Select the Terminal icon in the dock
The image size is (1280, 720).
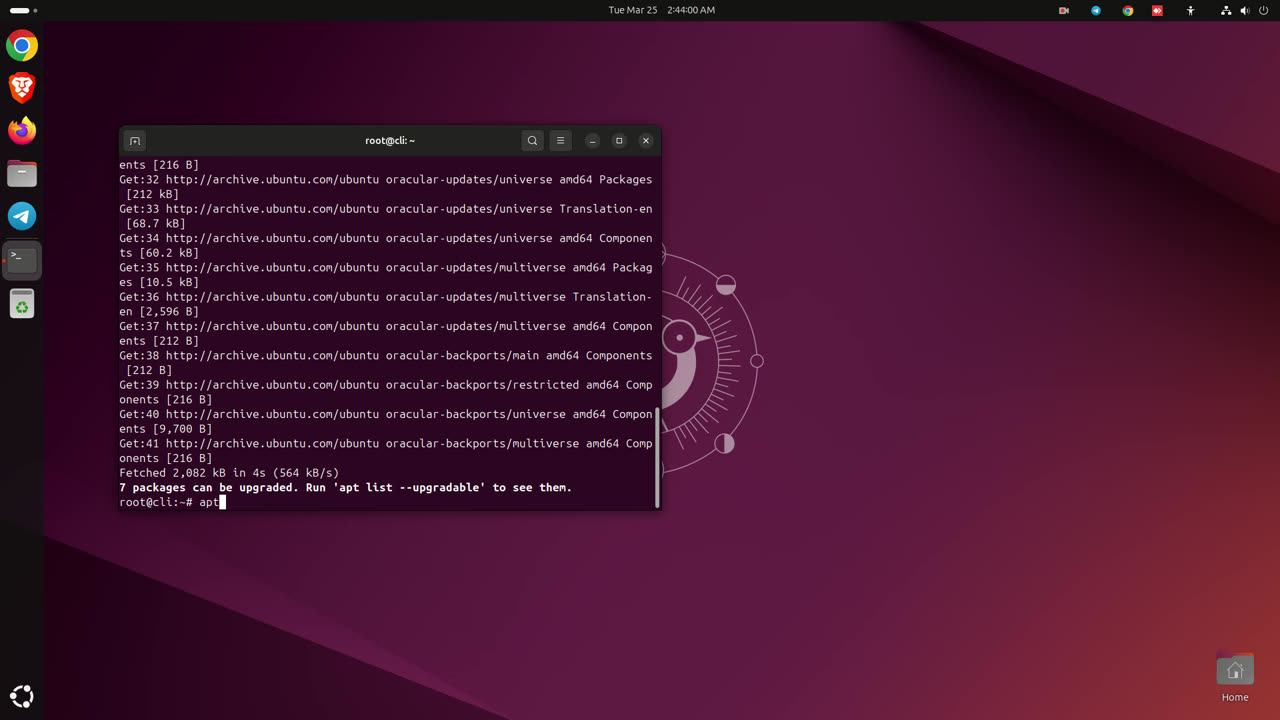pos(22,259)
